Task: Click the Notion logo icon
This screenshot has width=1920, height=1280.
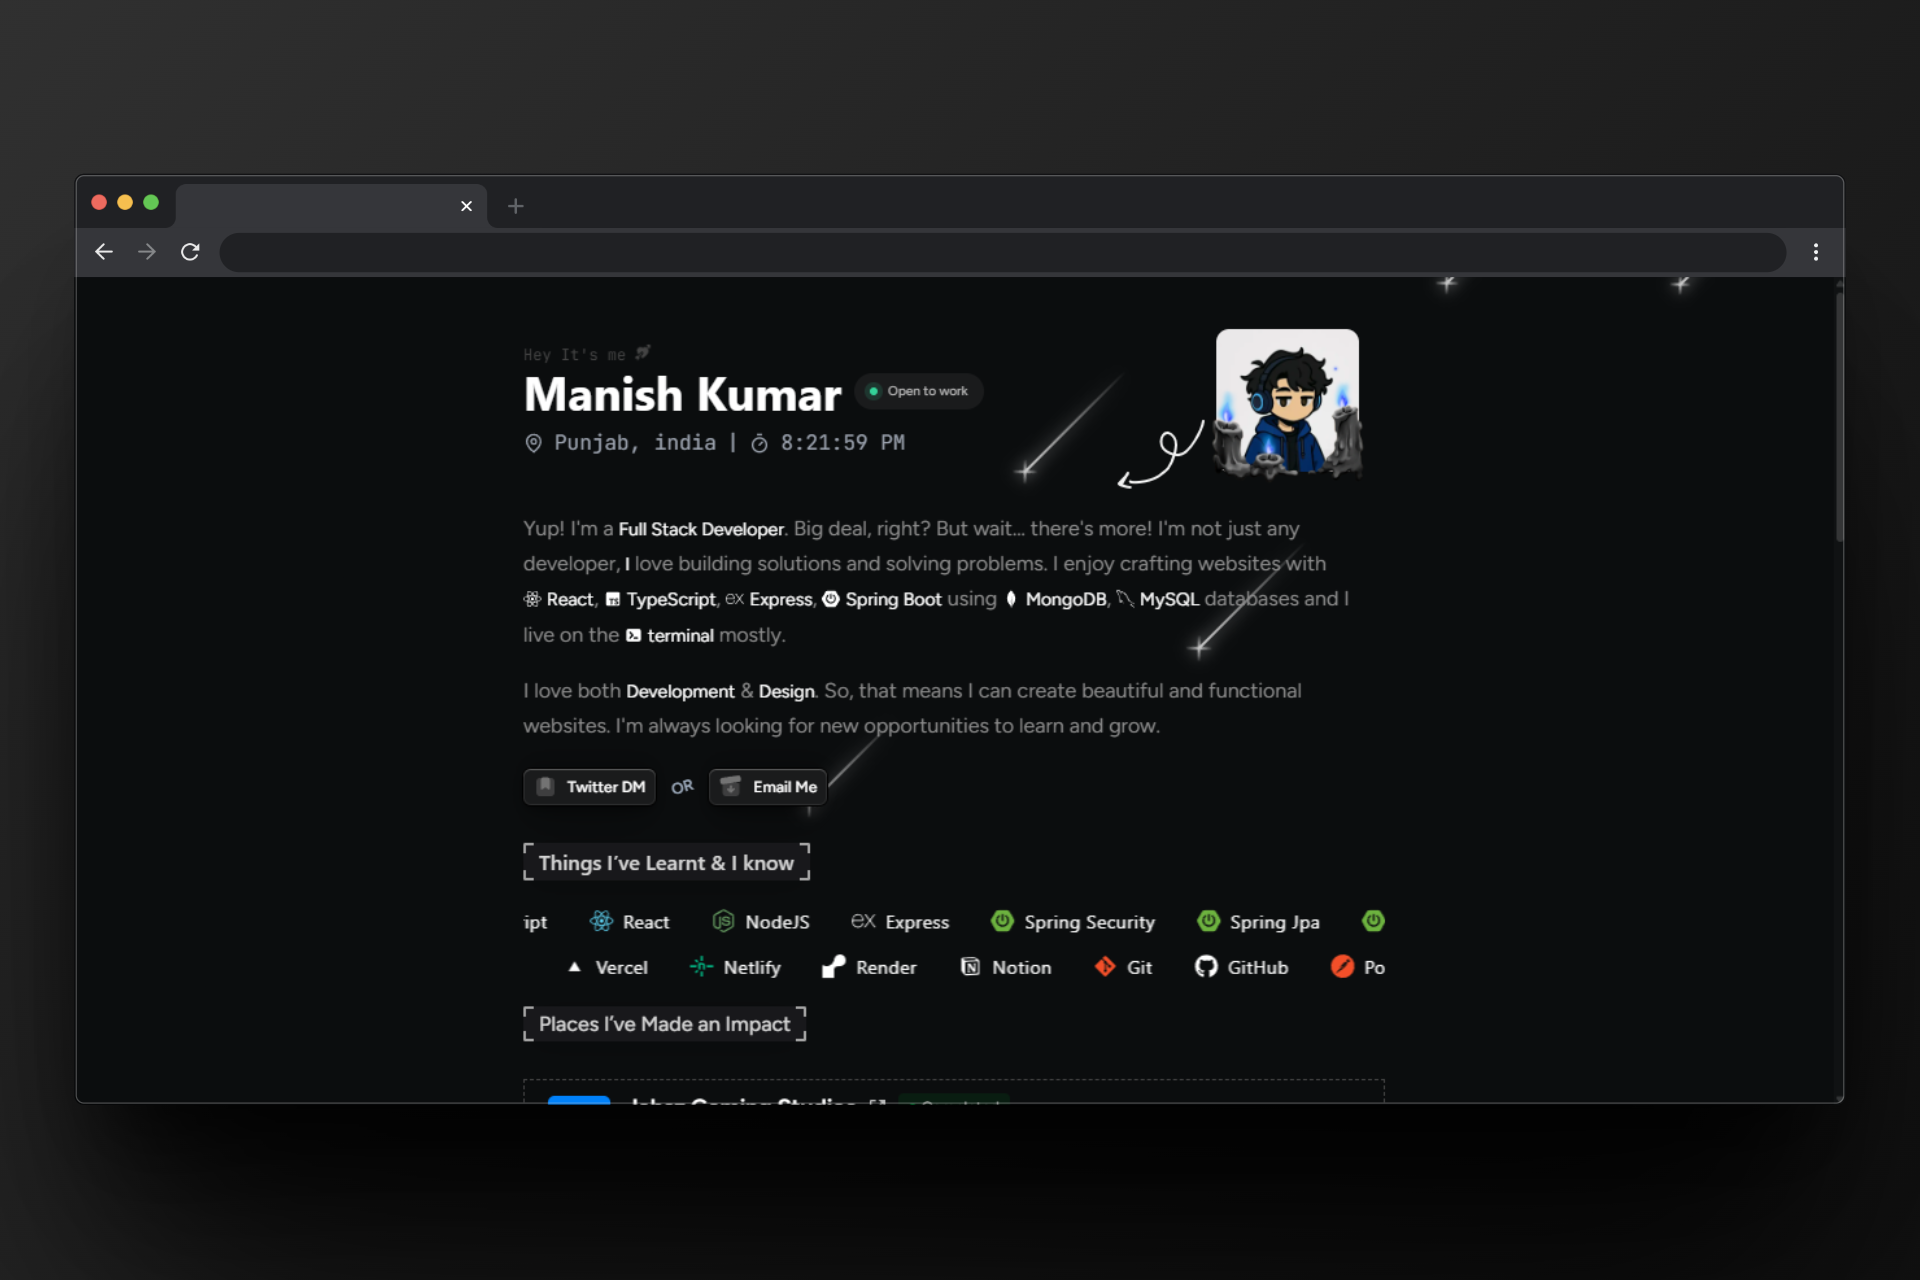Action: pyautogui.click(x=970, y=967)
